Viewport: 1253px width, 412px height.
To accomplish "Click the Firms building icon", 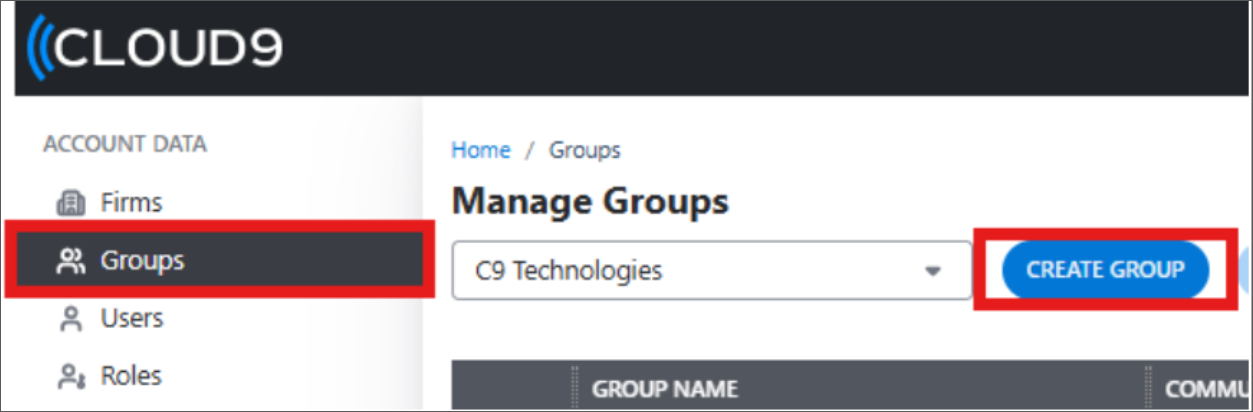I will tap(69, 204).
